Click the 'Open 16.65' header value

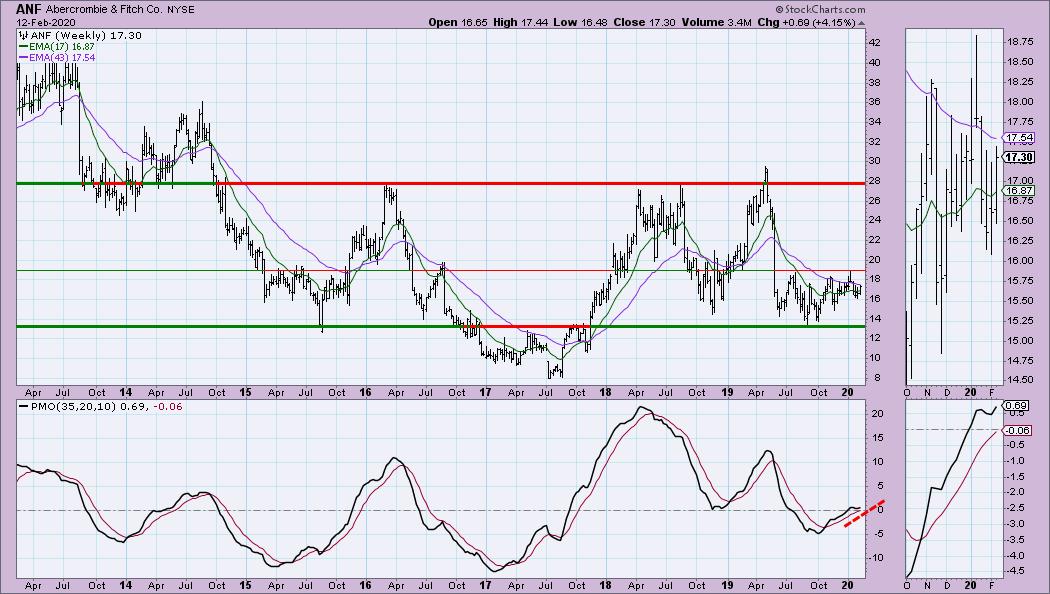pyautogui.click(x=458, y=22)
